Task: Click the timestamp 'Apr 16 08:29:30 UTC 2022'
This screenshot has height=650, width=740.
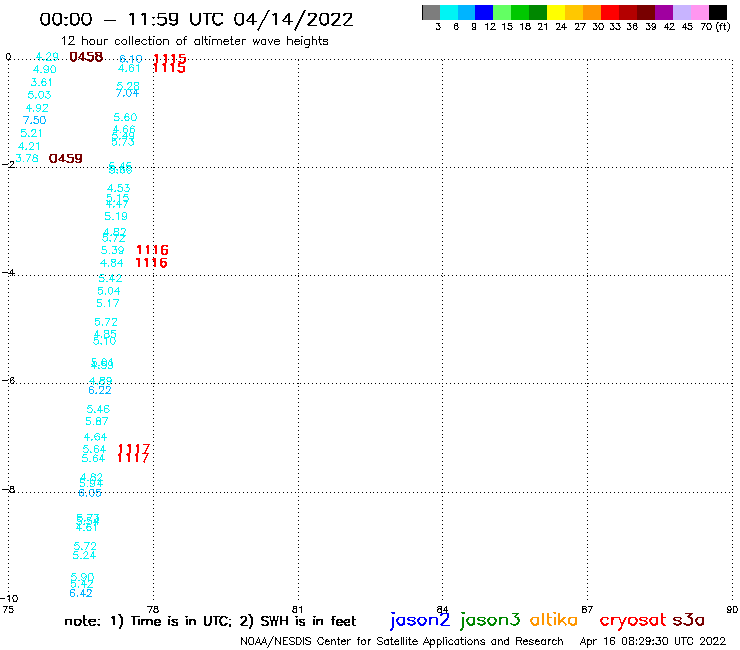Action: pos(653,642)
